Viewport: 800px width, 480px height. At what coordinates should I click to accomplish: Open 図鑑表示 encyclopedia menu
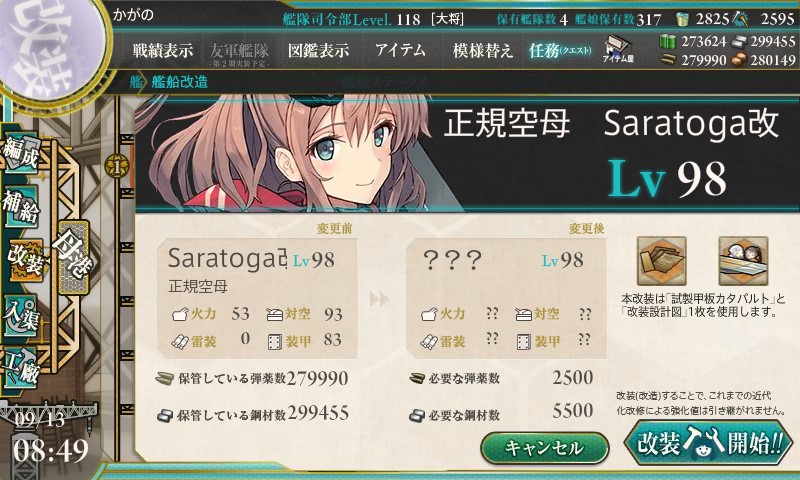[318, 50]
